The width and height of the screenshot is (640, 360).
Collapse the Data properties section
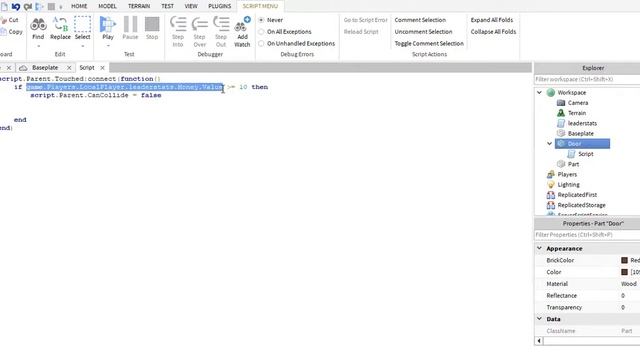point(540,319)
